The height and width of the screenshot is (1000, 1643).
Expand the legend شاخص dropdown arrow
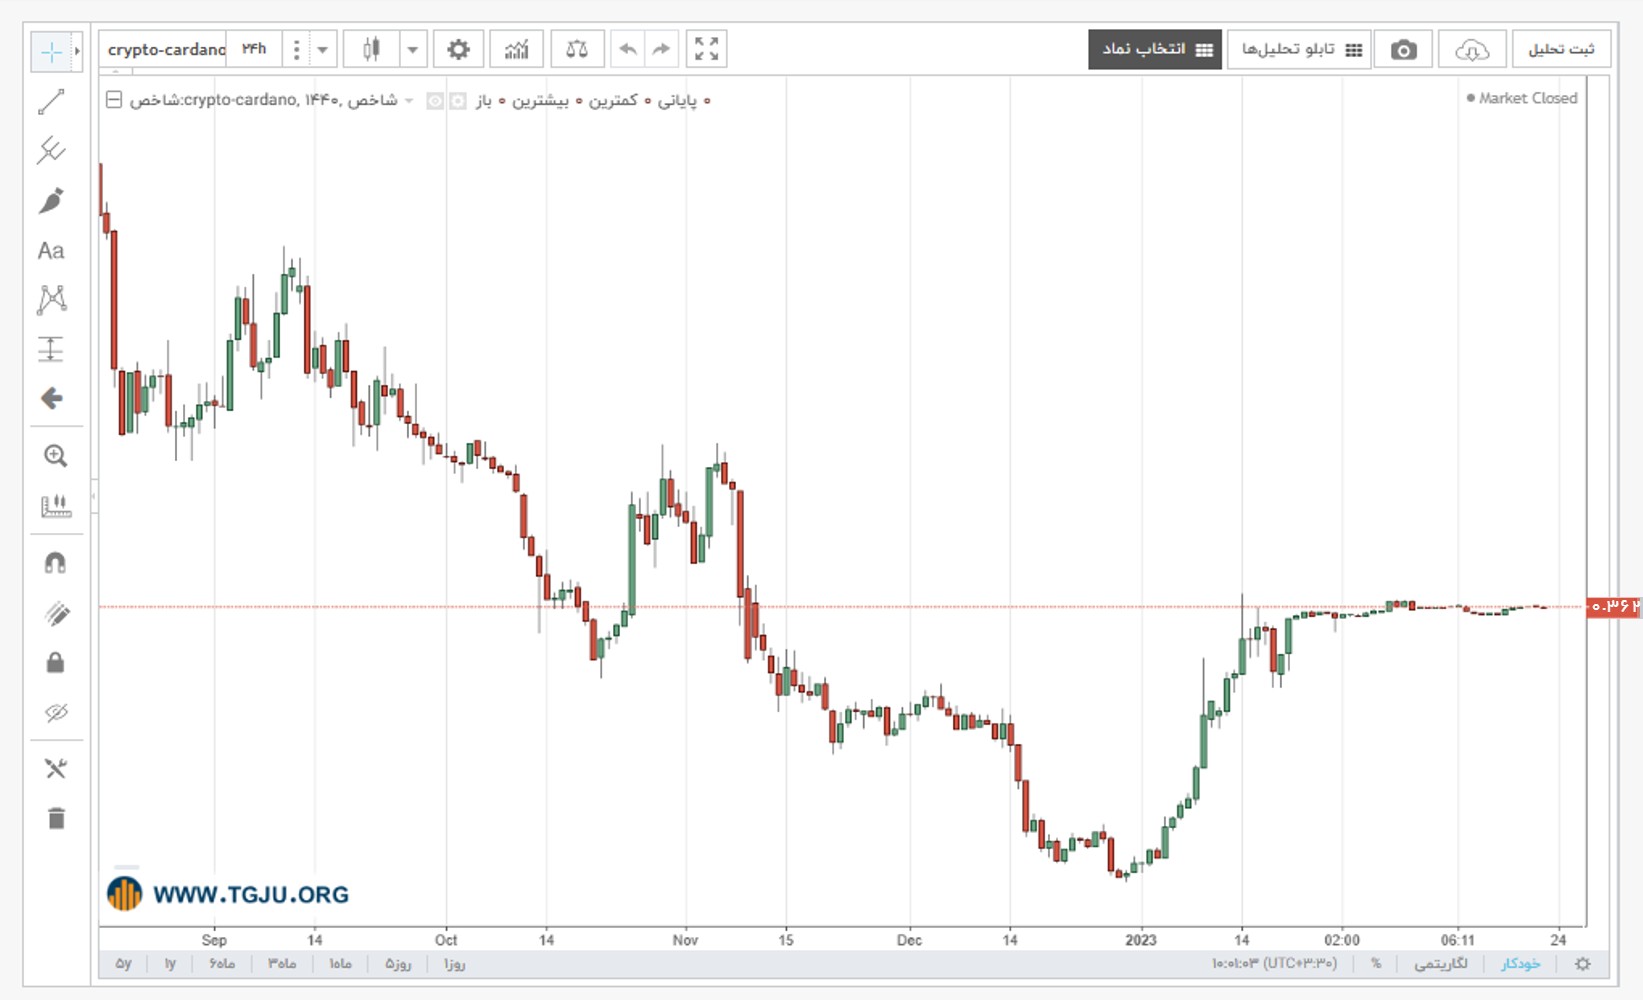coord(408,100)
